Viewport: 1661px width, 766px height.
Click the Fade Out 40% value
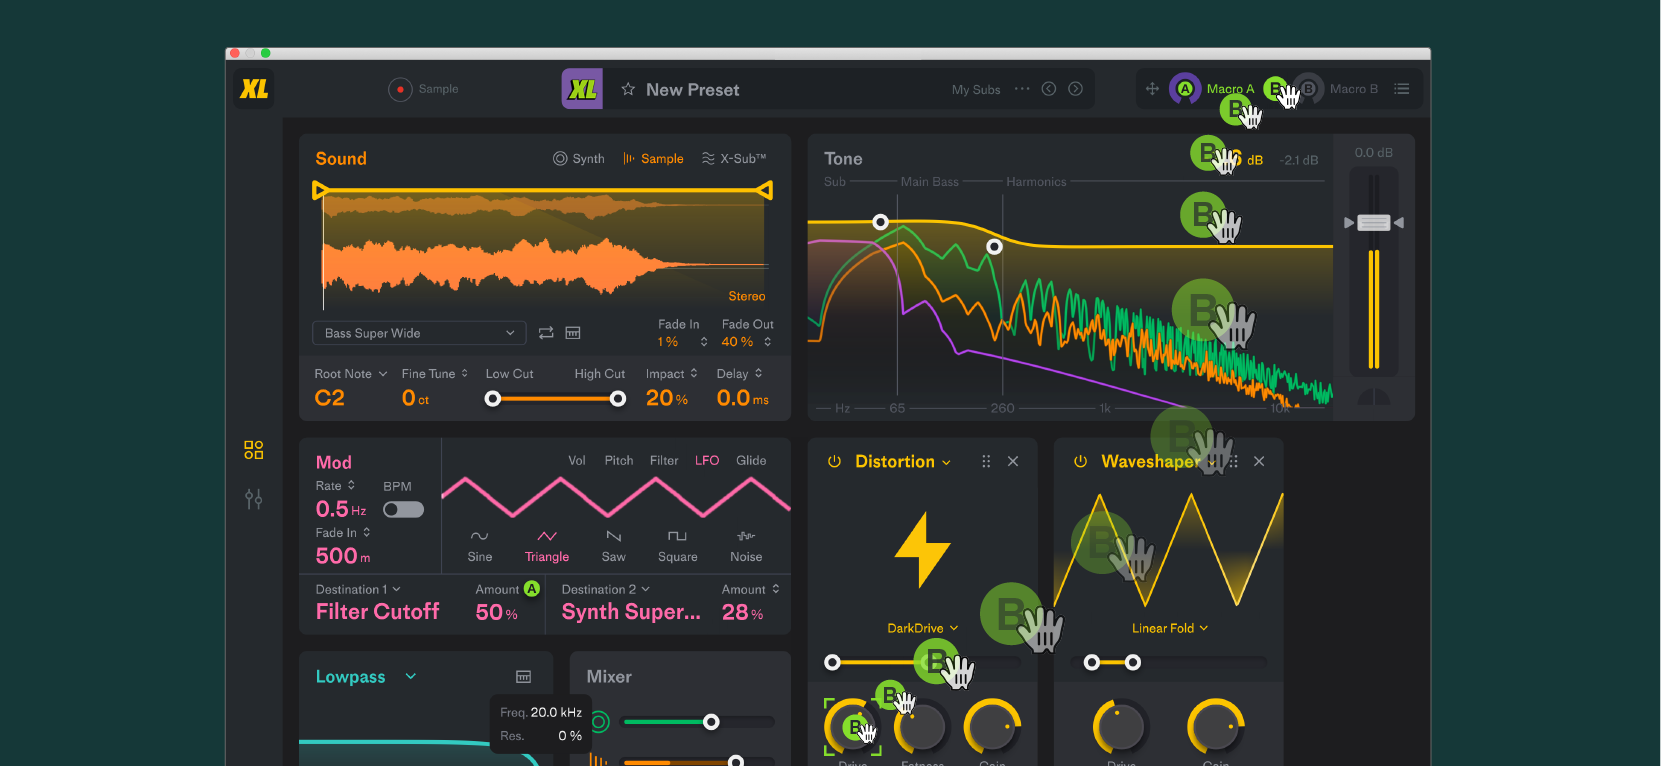[x=737, y=342]
